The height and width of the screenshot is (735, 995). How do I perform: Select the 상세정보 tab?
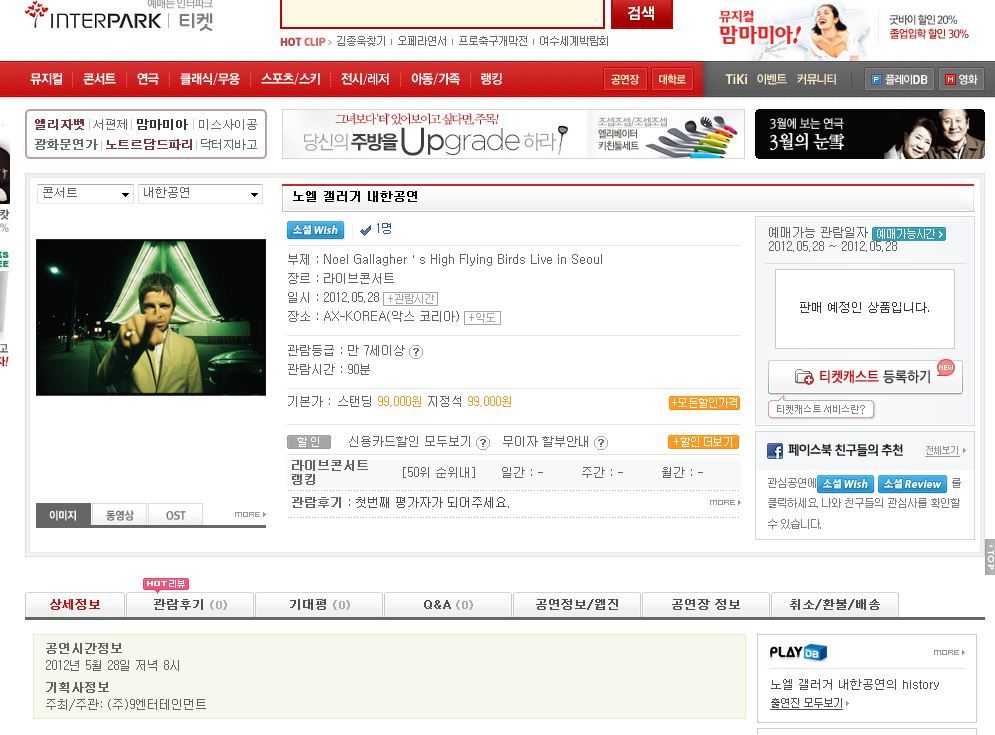[75, 604]
